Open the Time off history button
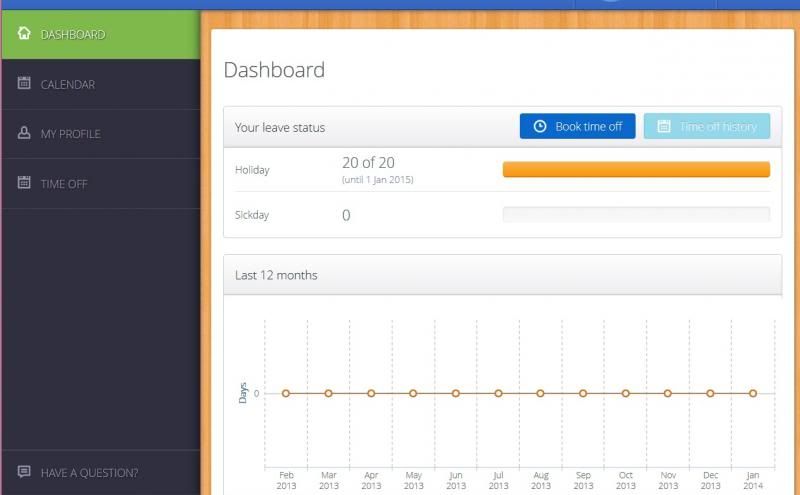800x495 pixels. coord(707,126)
